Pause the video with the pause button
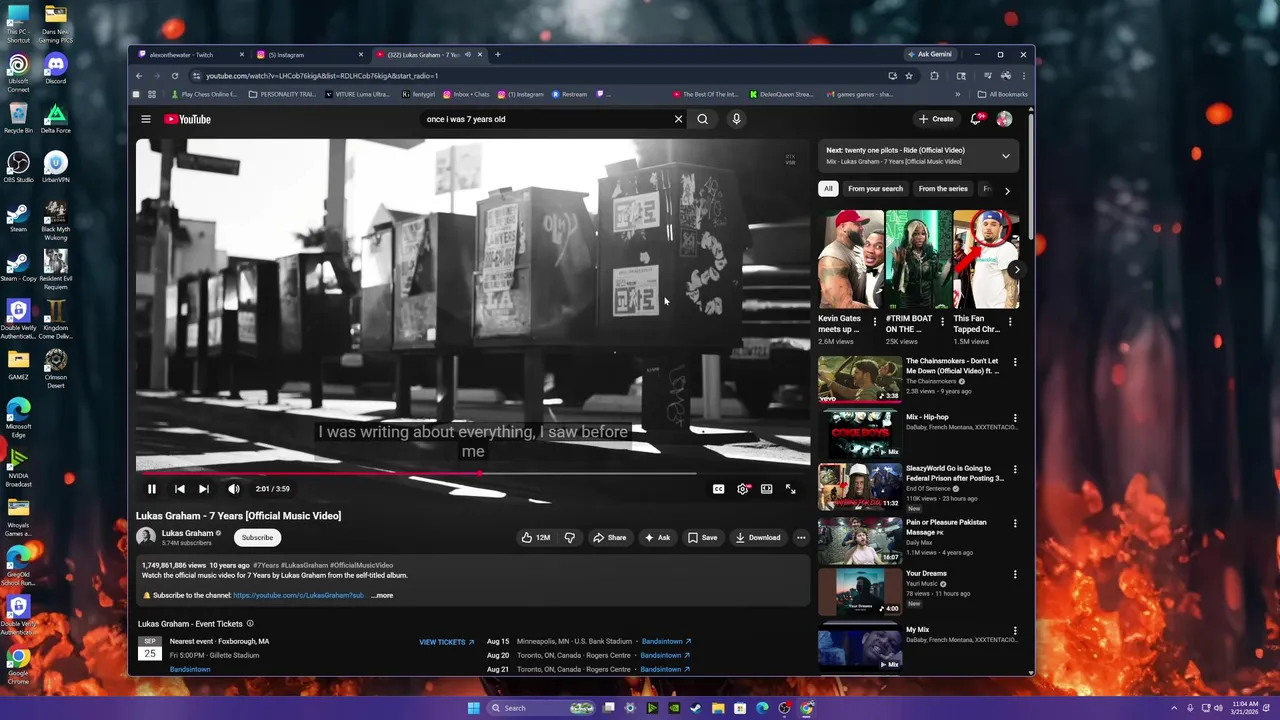The height and width of the screenshot is (720, 1280). (x=152, y=489)
